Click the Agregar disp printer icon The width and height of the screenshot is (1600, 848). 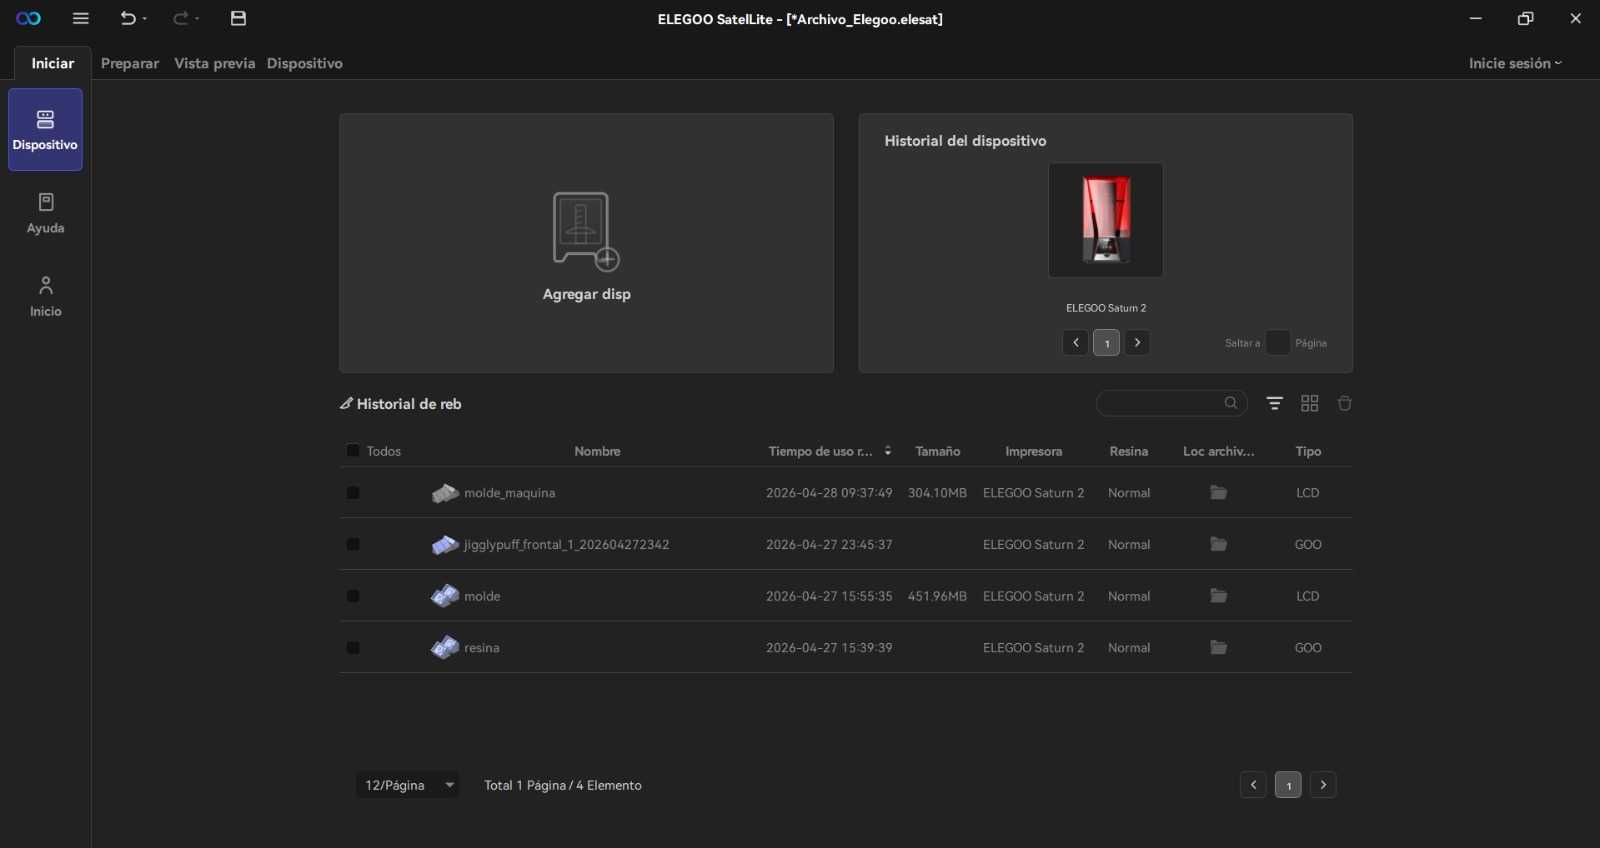(x=586, y=231)
